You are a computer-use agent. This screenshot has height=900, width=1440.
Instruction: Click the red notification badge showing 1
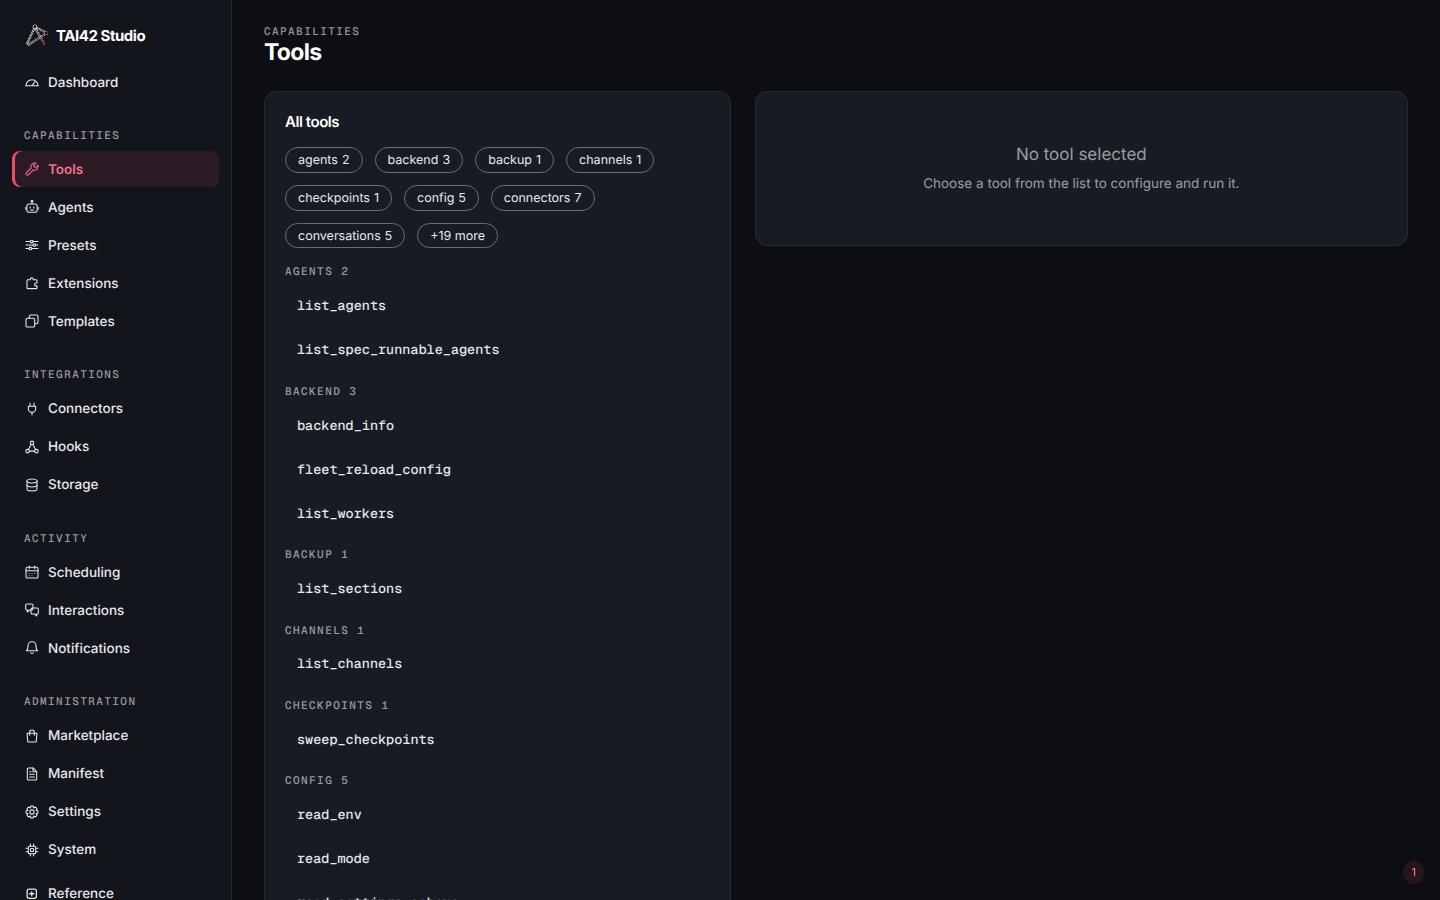click(x=1413, y=872)
